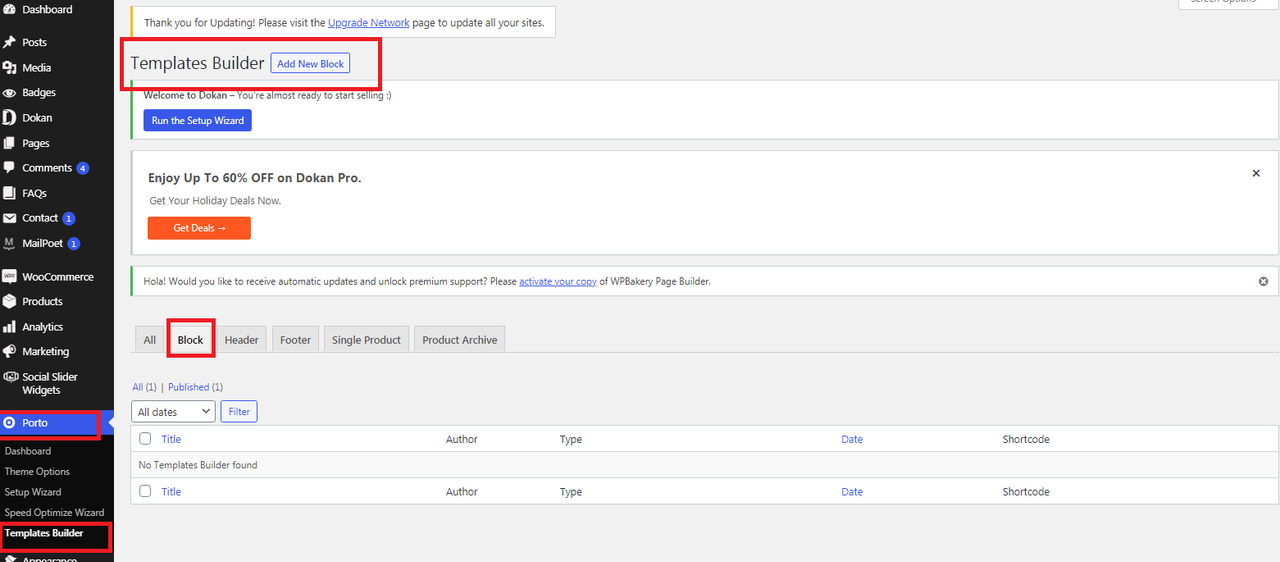Click Run the Setup Wizard button
Image resolution: width=1280 pixels, height=562 pixels.
pos(197,121)
